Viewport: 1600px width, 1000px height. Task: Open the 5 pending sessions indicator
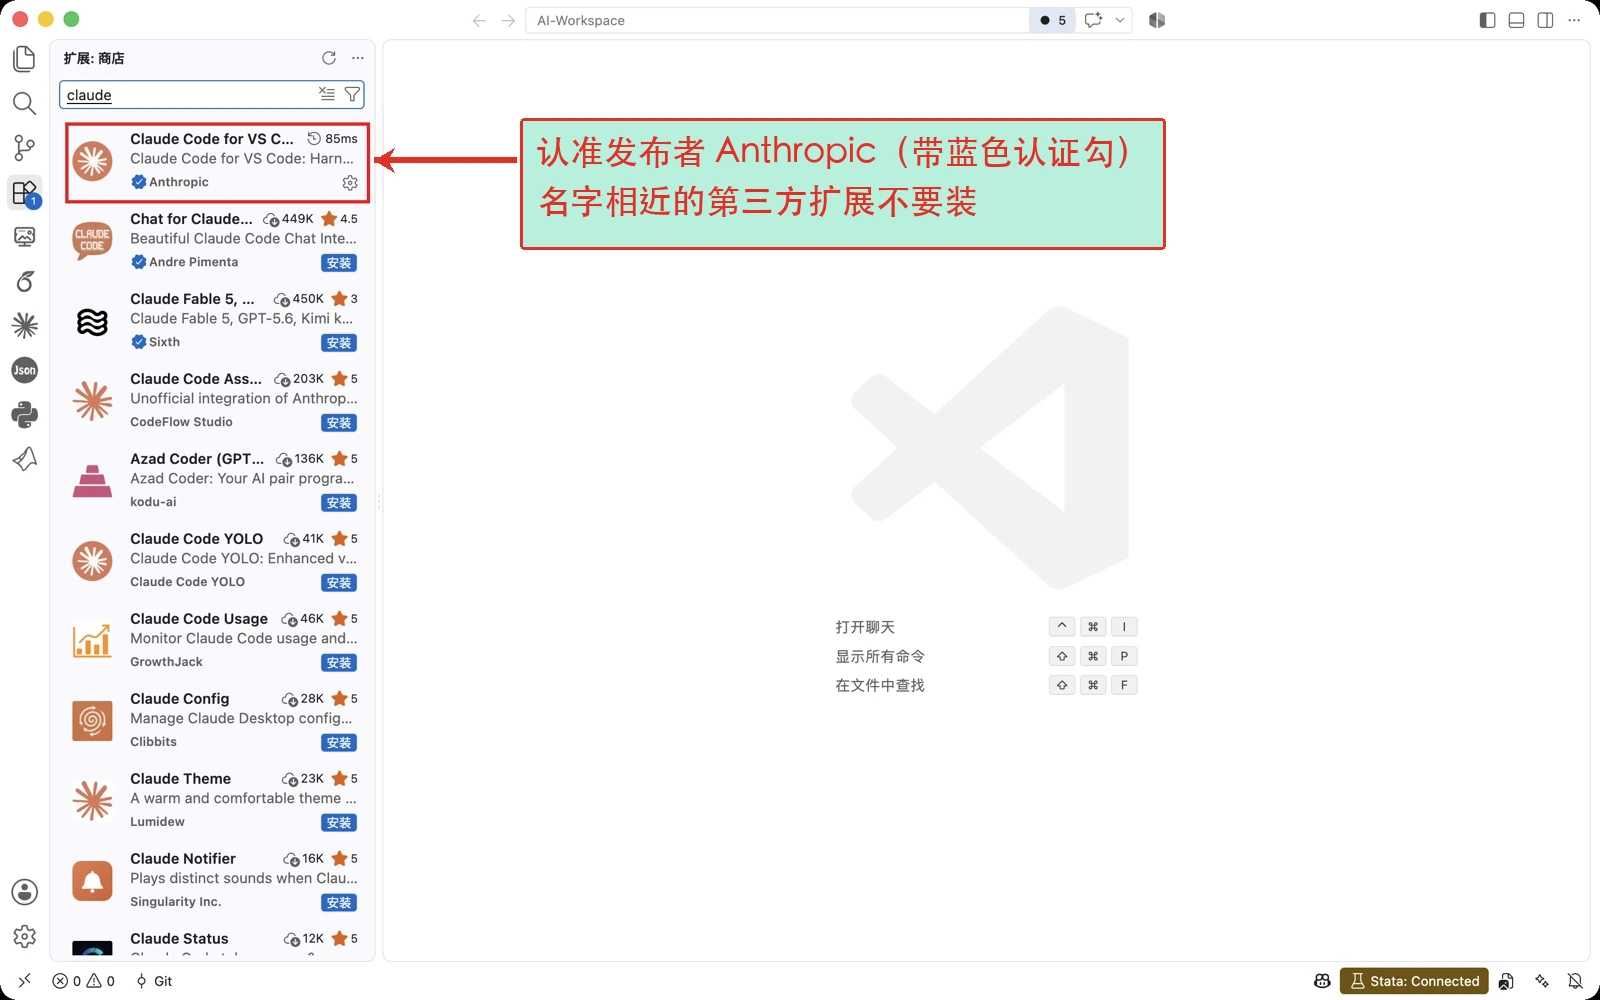click(x=1053, y=20)
